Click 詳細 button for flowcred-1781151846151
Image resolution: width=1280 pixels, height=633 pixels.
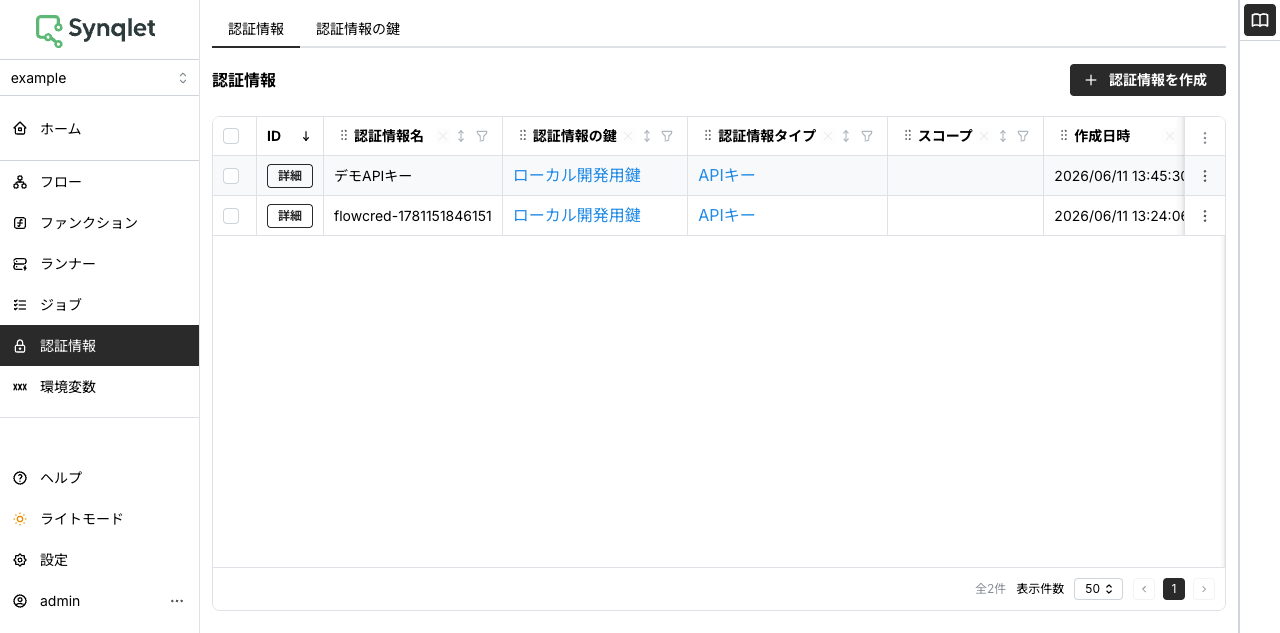290,216
